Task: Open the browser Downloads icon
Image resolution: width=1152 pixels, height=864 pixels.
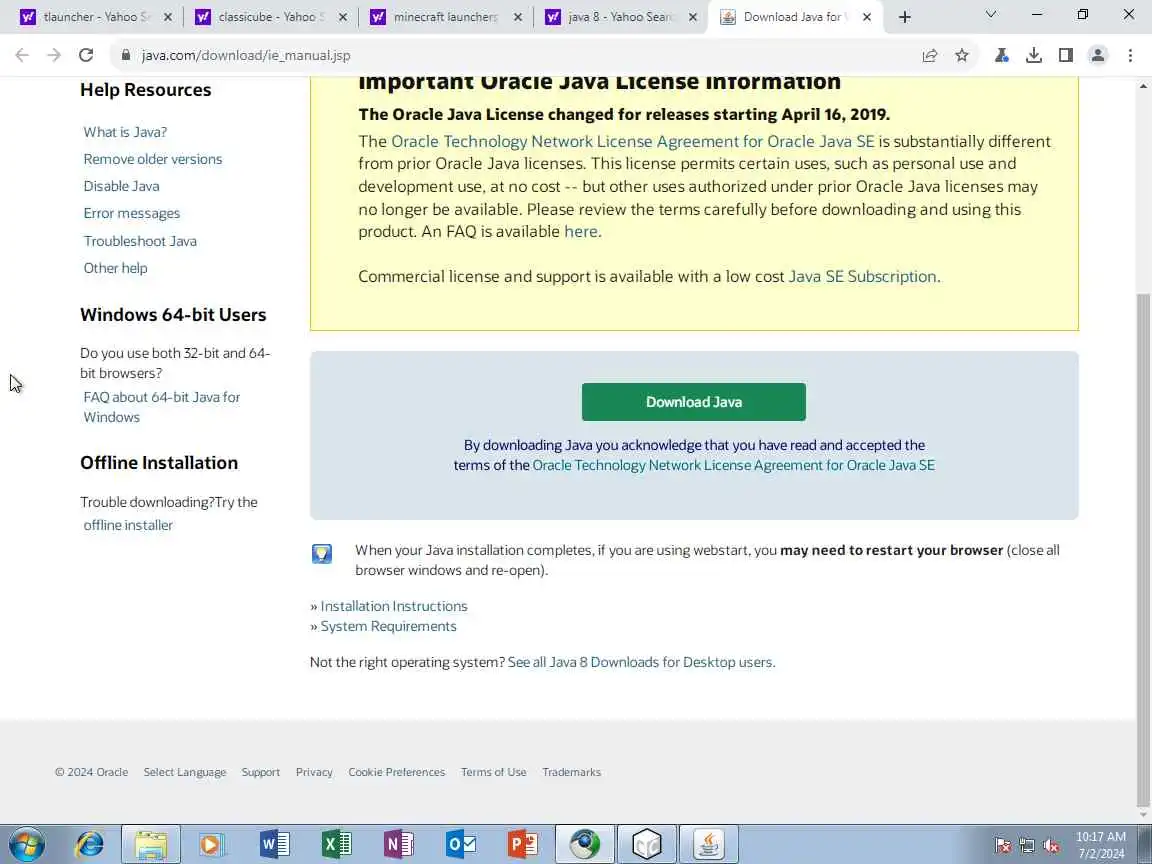Action: [x=1034, y=55]
